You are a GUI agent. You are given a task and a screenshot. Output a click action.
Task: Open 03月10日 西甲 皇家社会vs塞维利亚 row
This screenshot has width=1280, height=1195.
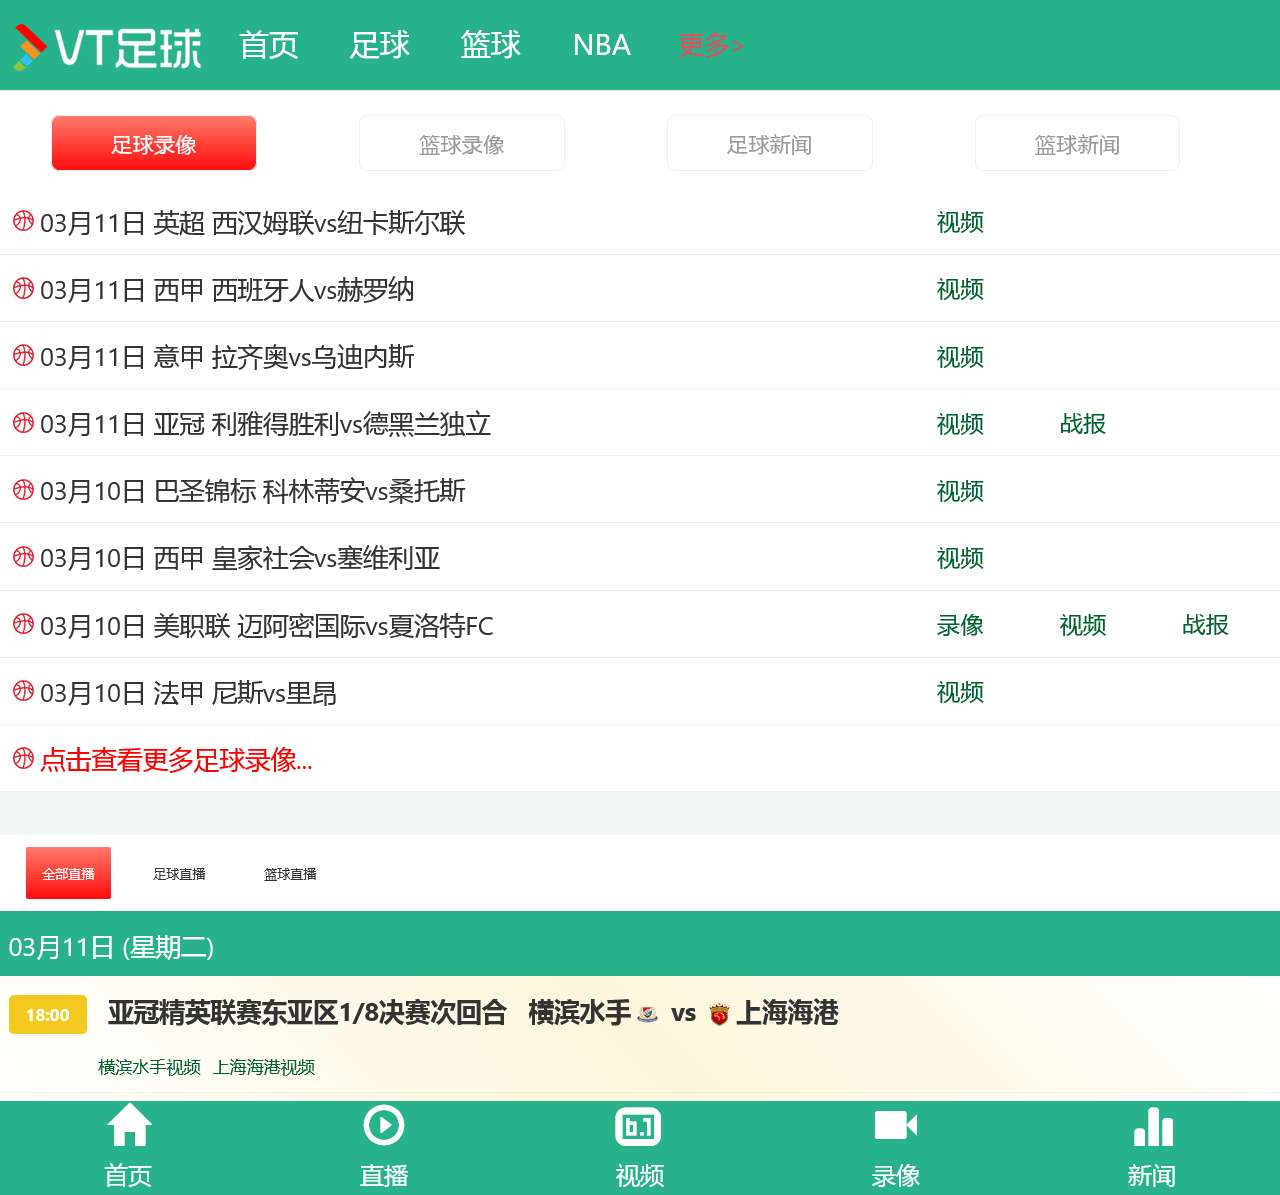point(240,557)
